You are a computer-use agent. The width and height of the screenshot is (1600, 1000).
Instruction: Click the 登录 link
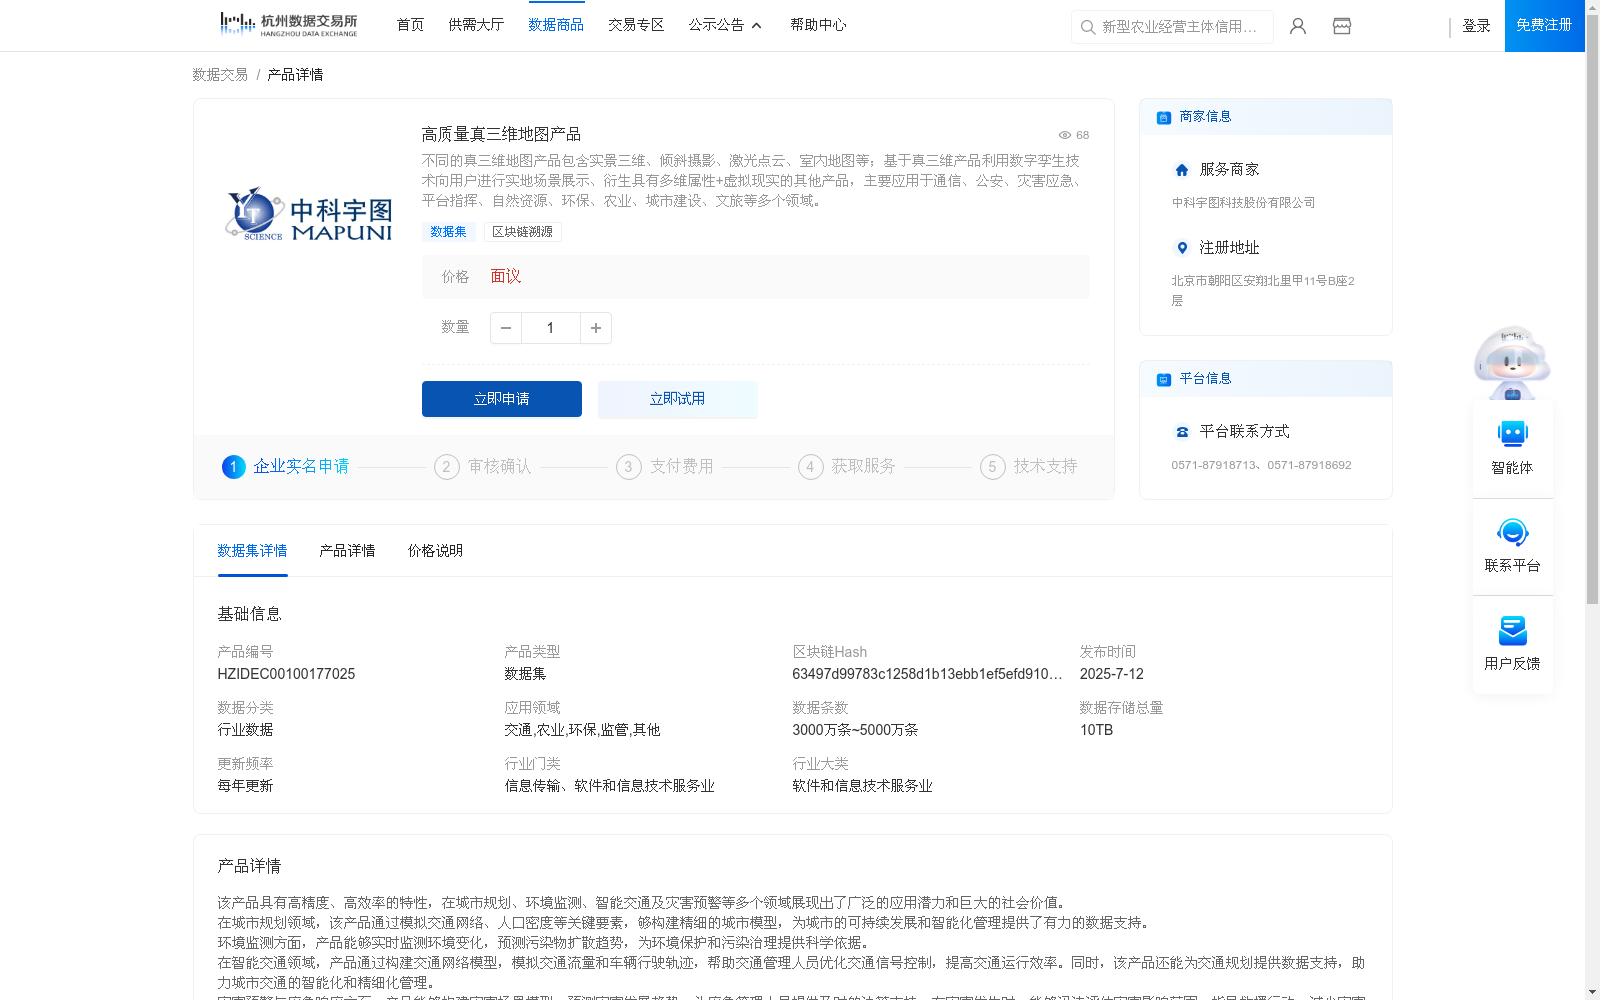pyautogui.click(x=1476, y=26)
